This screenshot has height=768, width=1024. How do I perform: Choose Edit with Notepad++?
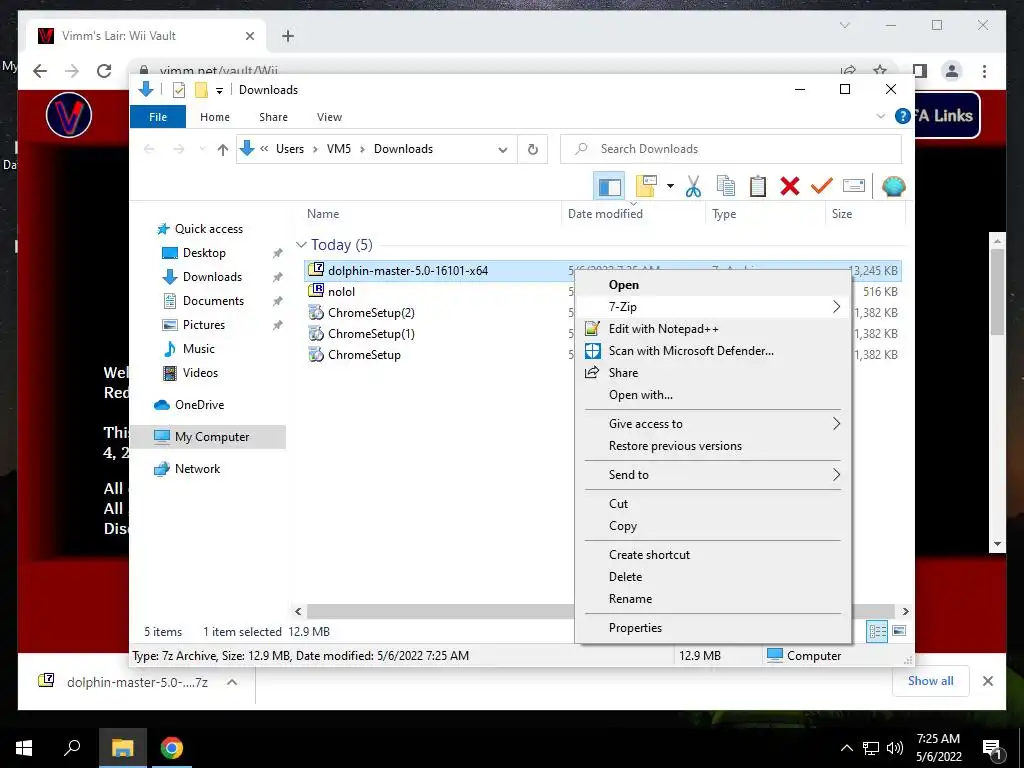pos(714,328)
